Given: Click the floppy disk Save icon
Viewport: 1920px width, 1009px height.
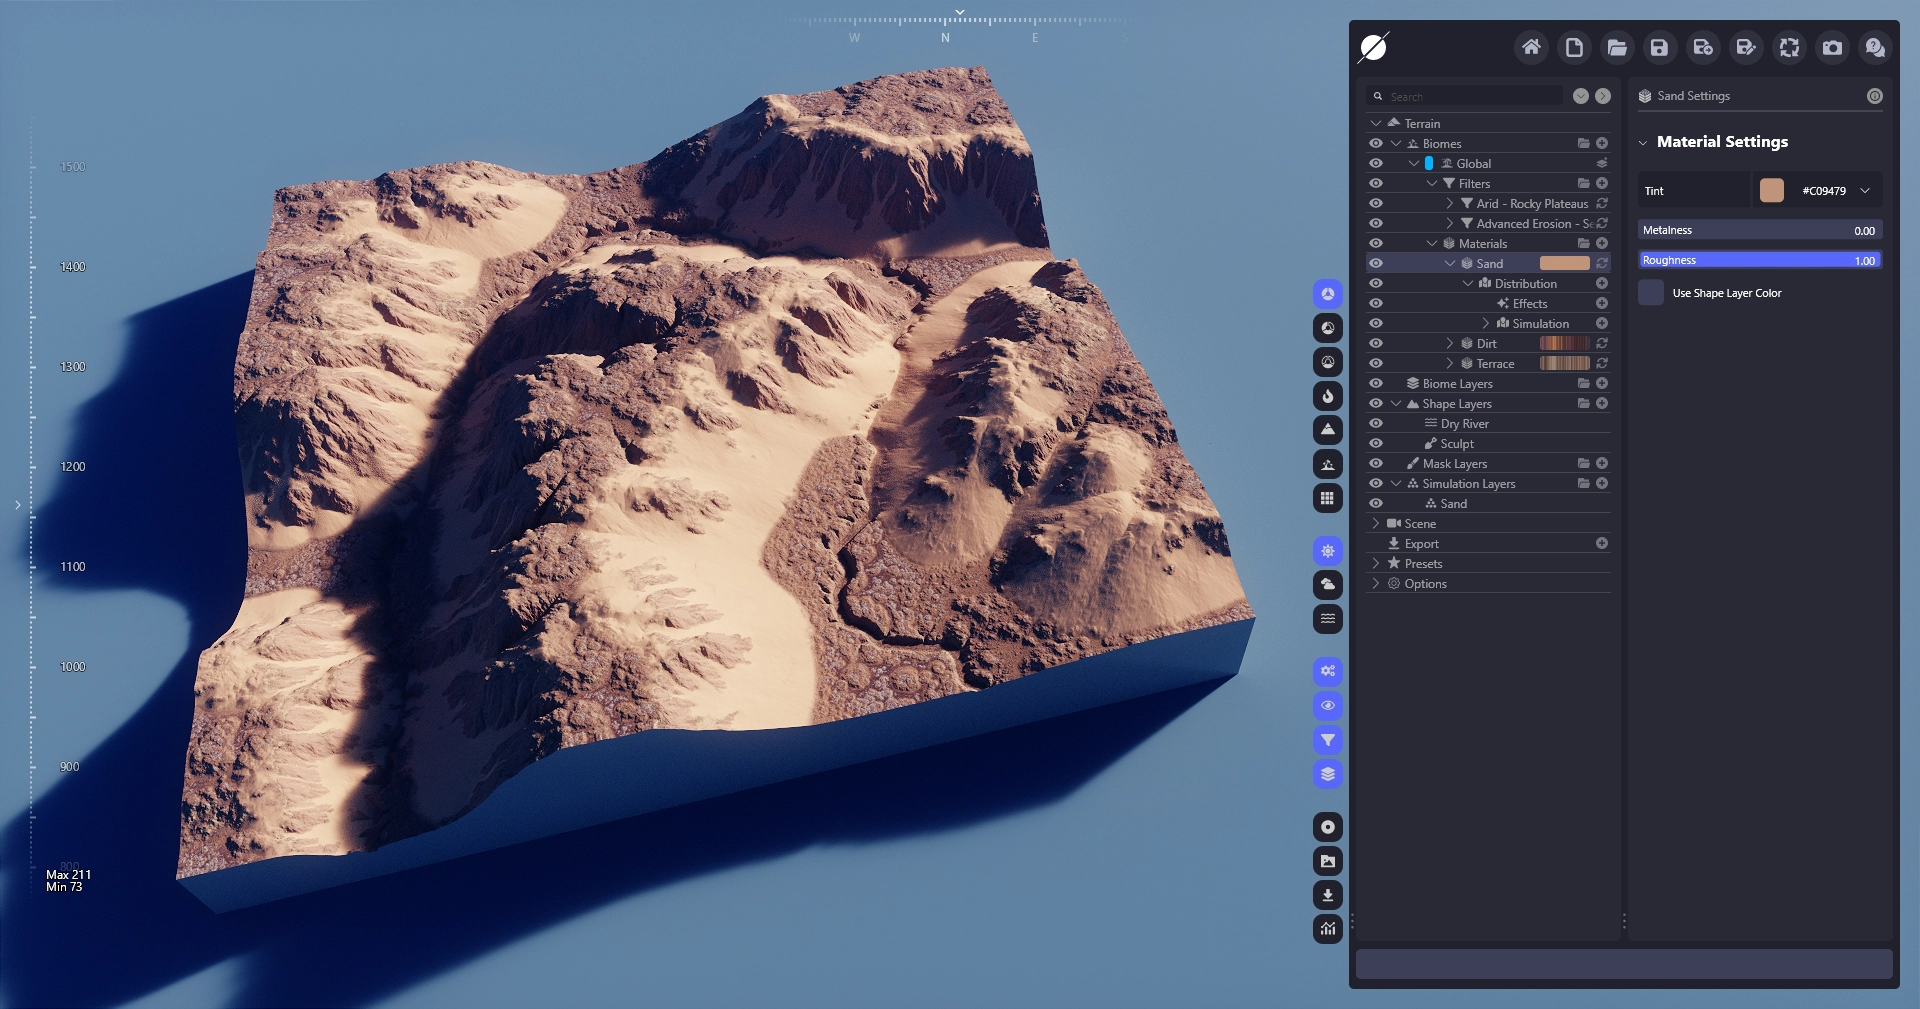Looking at the screenshot, I should [1659, 48].
